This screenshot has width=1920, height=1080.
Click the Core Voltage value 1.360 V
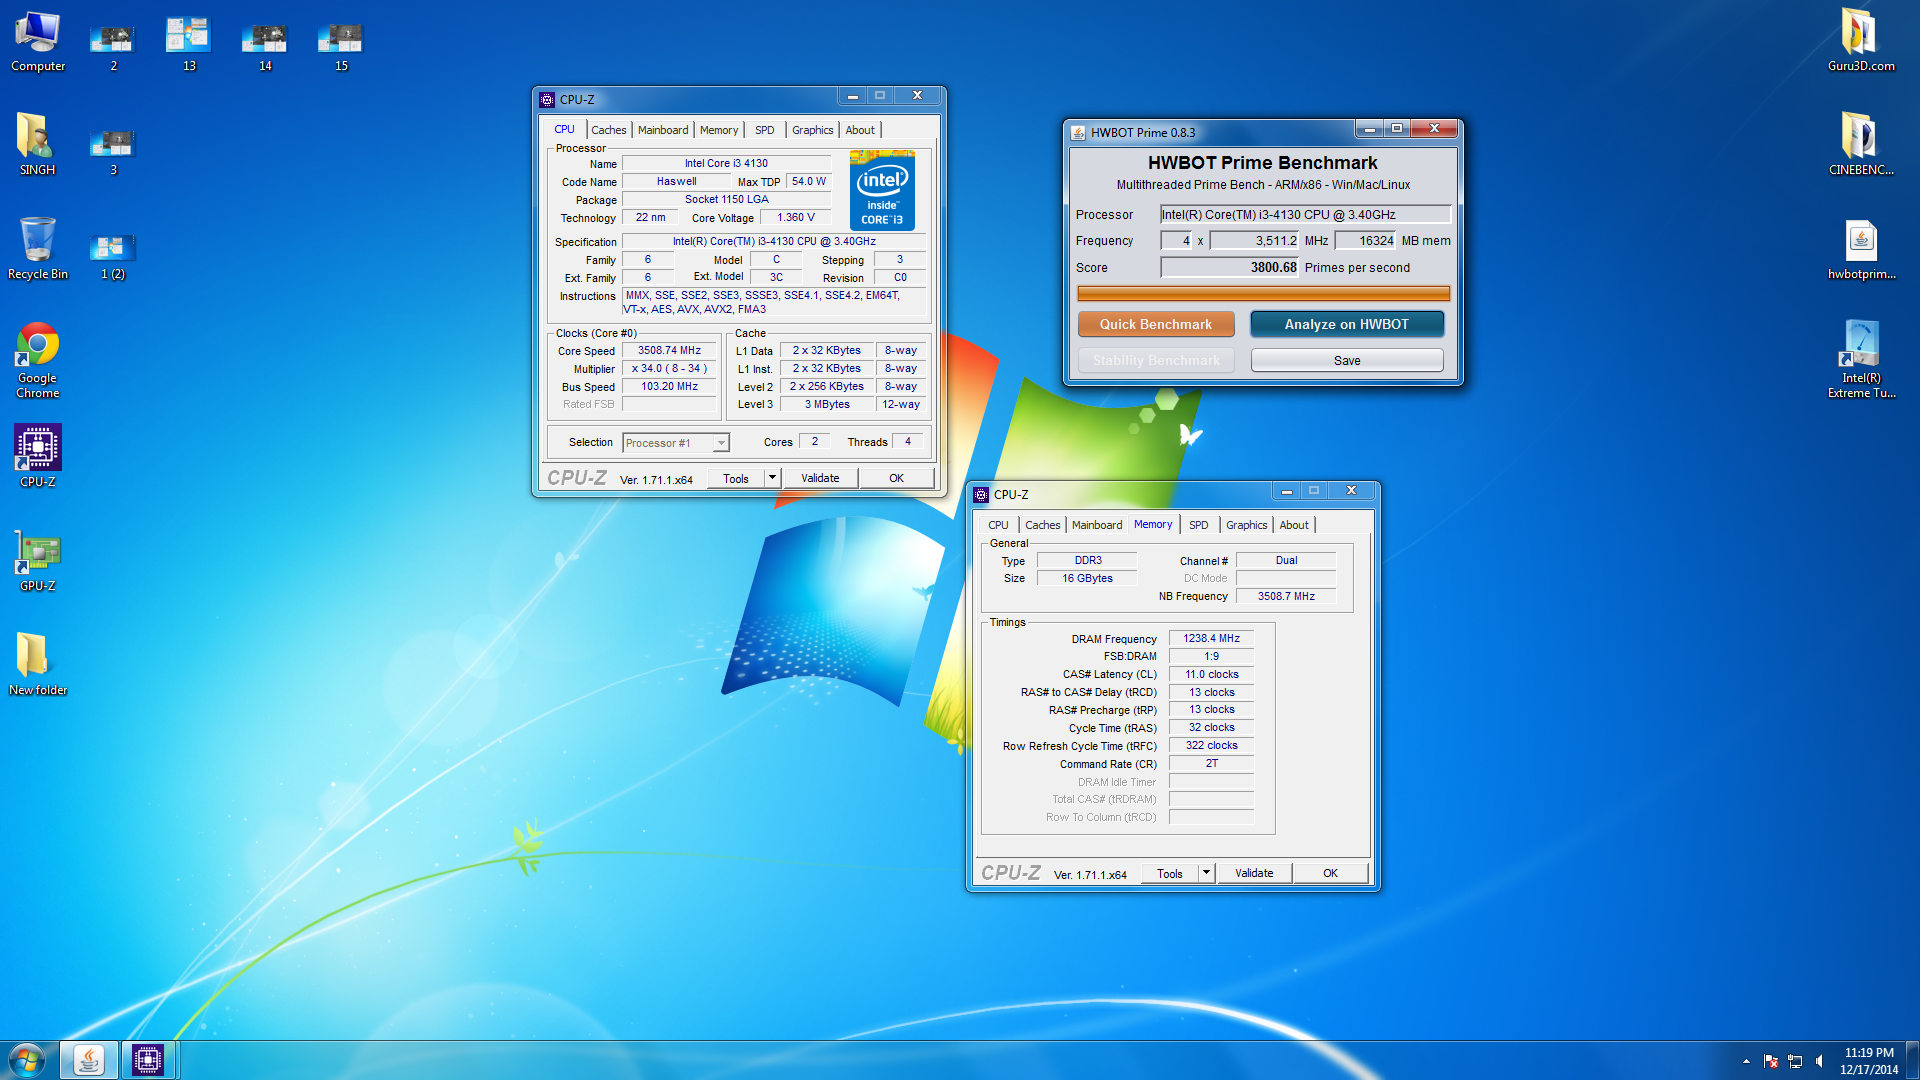(796, 217)
